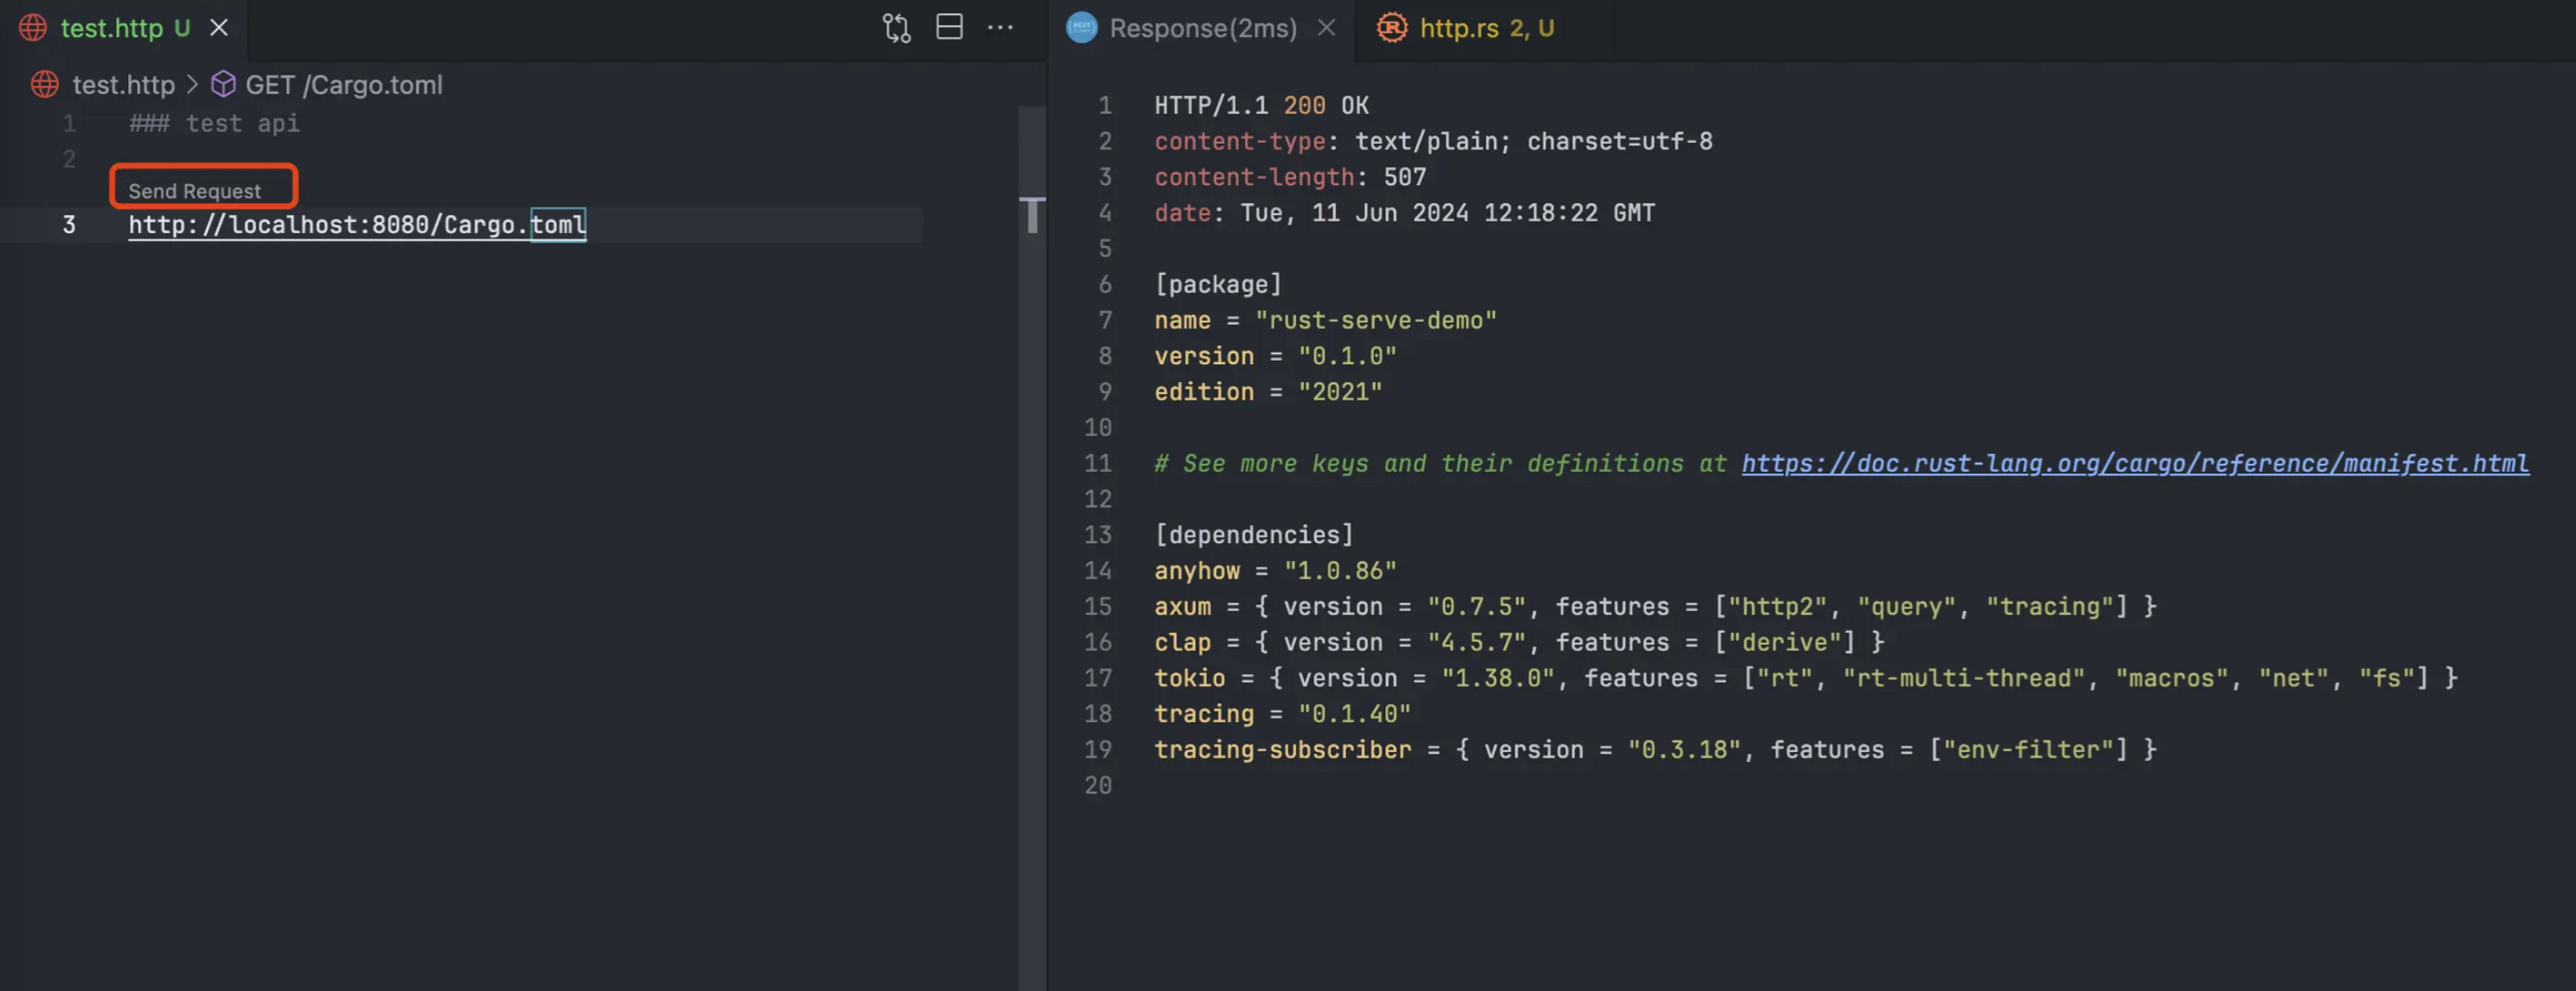
Task: Click the edition = "2021" line
Action: click(1268, 392)
